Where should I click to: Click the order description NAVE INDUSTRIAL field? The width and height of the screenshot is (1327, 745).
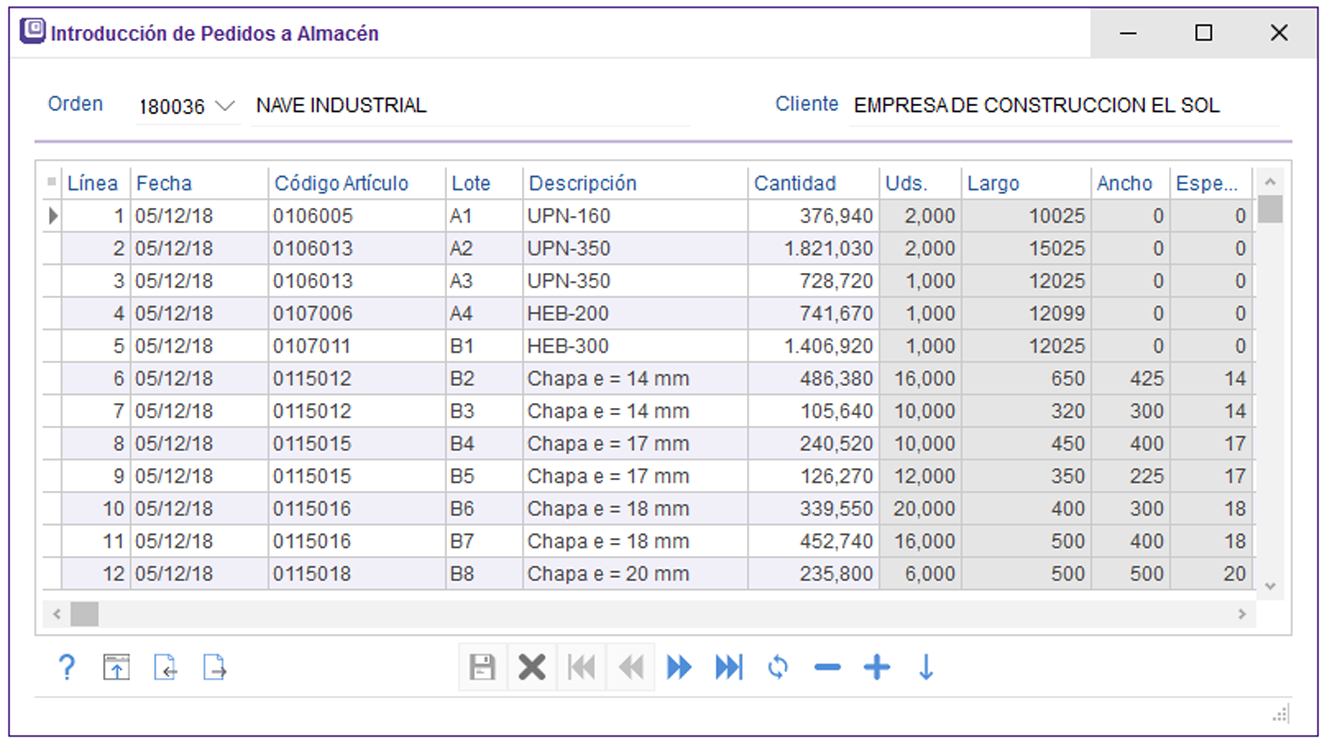(x=470, y=106)
